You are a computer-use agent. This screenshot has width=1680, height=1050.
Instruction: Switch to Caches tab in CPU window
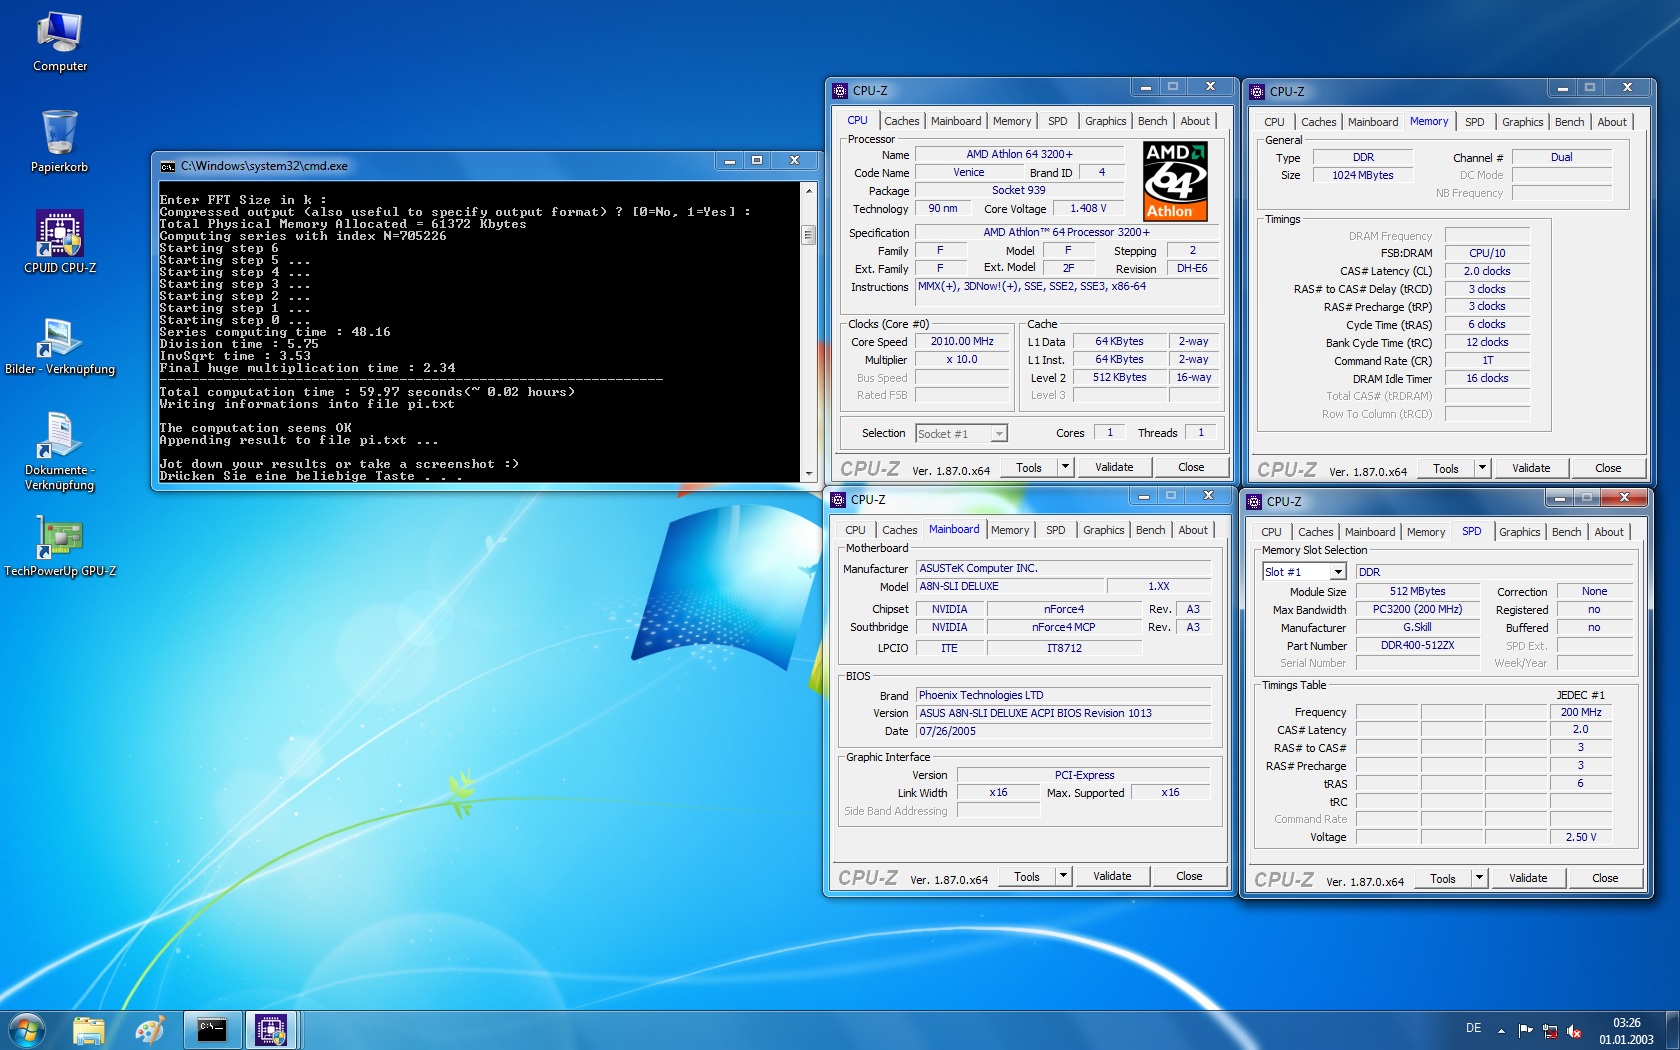(x=901, y=121)
